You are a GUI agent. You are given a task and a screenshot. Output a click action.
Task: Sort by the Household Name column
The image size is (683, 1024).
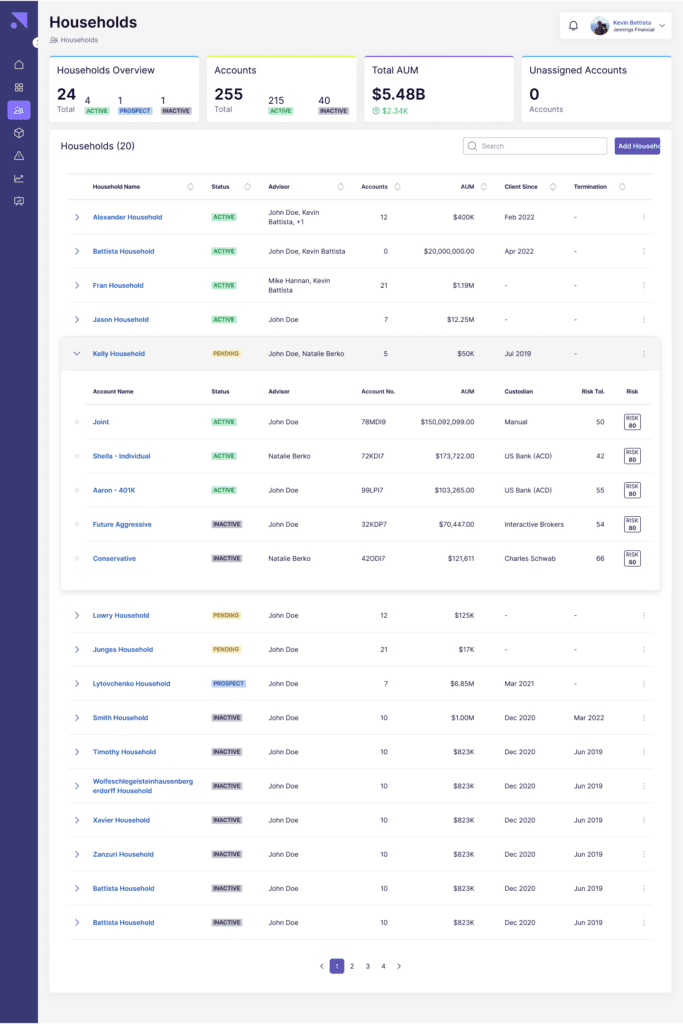point(190,187)
